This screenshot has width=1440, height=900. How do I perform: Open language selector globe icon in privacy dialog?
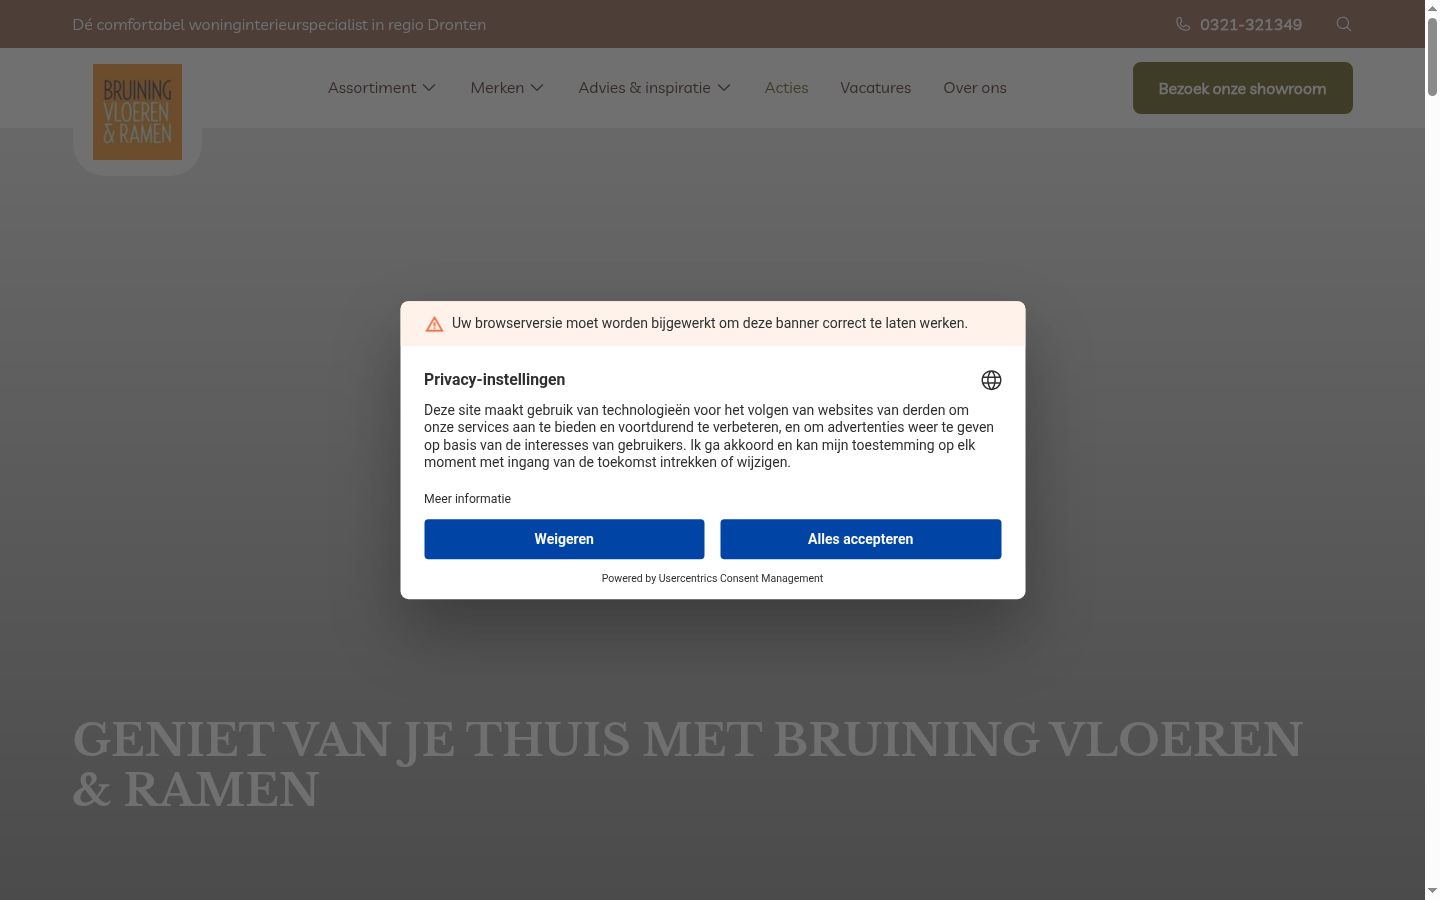991,380
